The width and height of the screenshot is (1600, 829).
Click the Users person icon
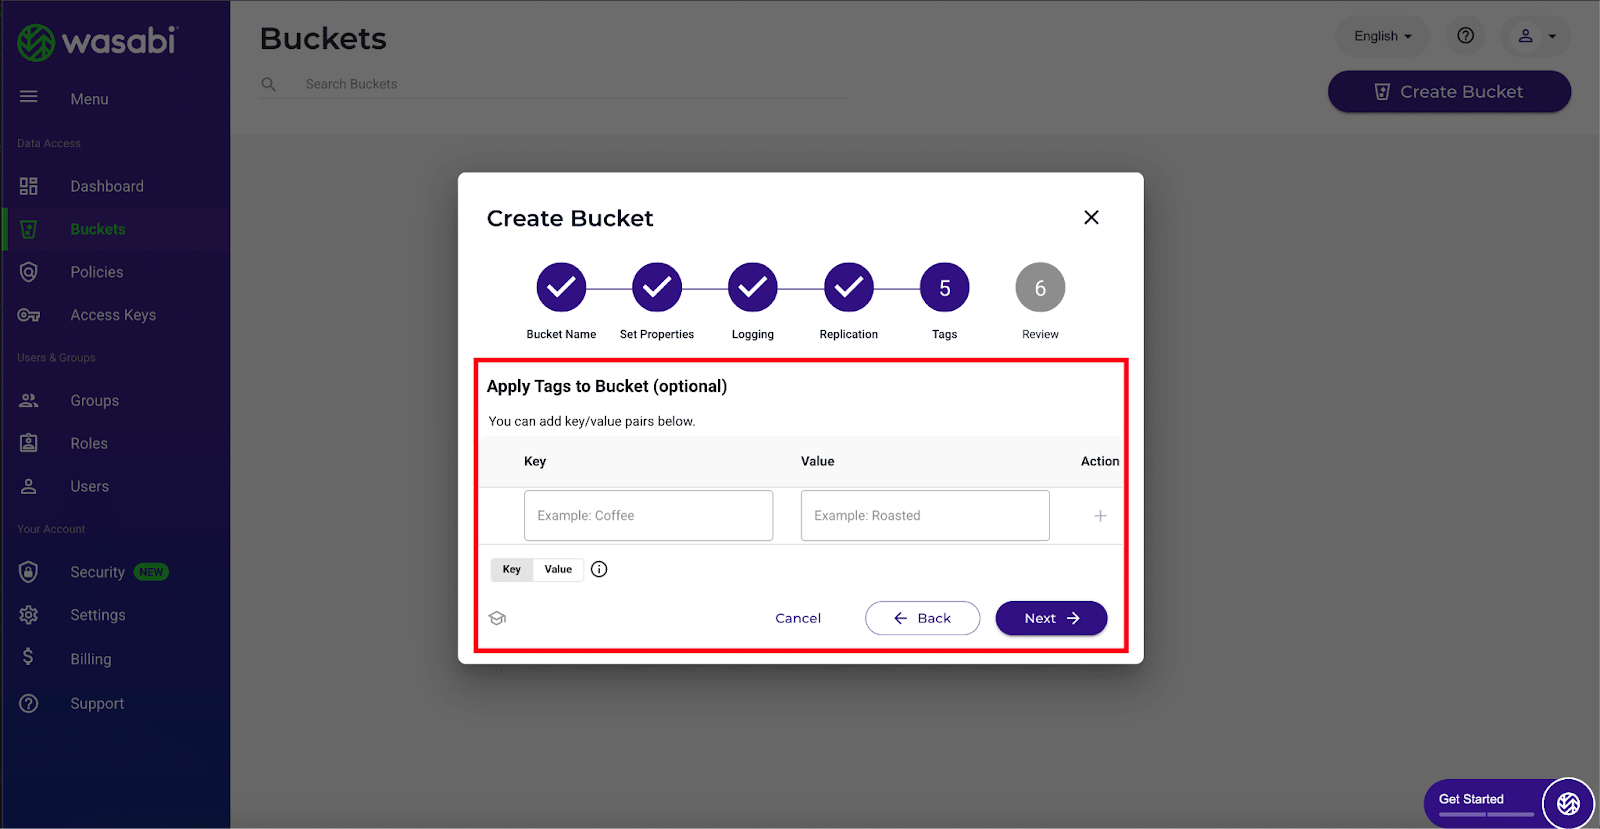click(x=29, y=486)
